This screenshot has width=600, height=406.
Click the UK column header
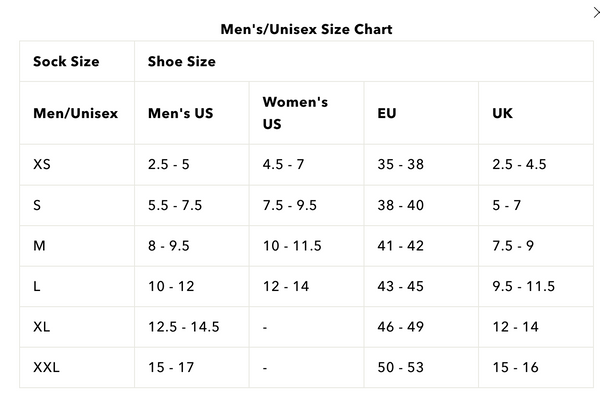pyautogui.click(x=502, y=113)
